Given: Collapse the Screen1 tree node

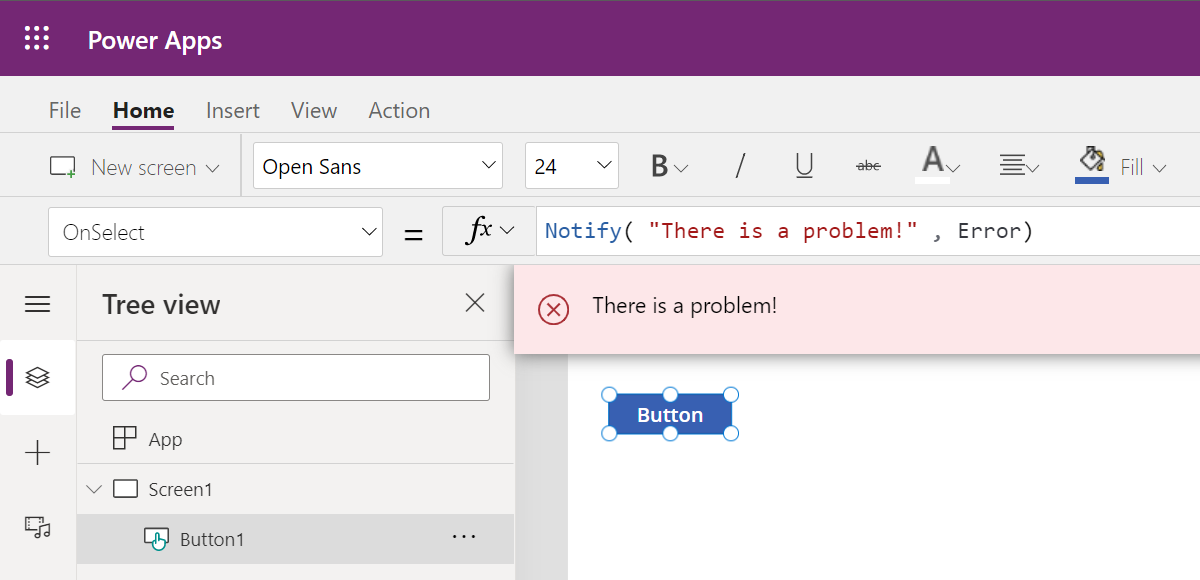Looking at the screenshot, I should tap(93, 489).
